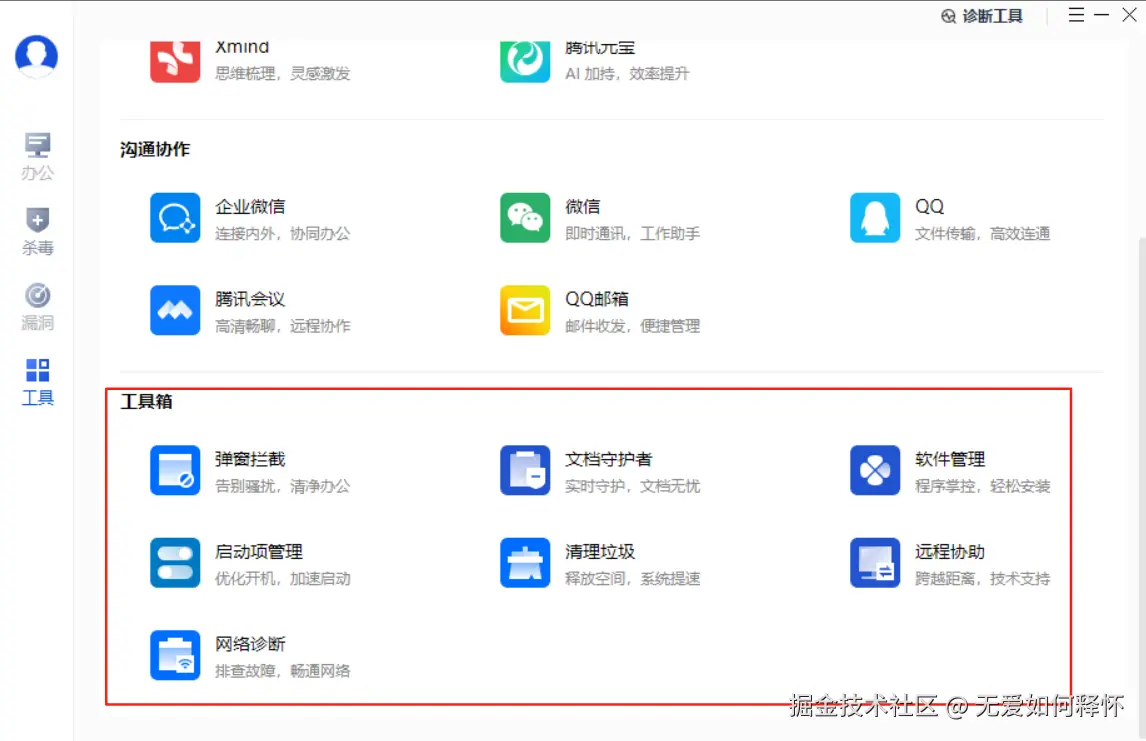Viewport: 1146px width, 741px height.
Task: Click the 网络诊断 title text
Action: tap(250, 644)
